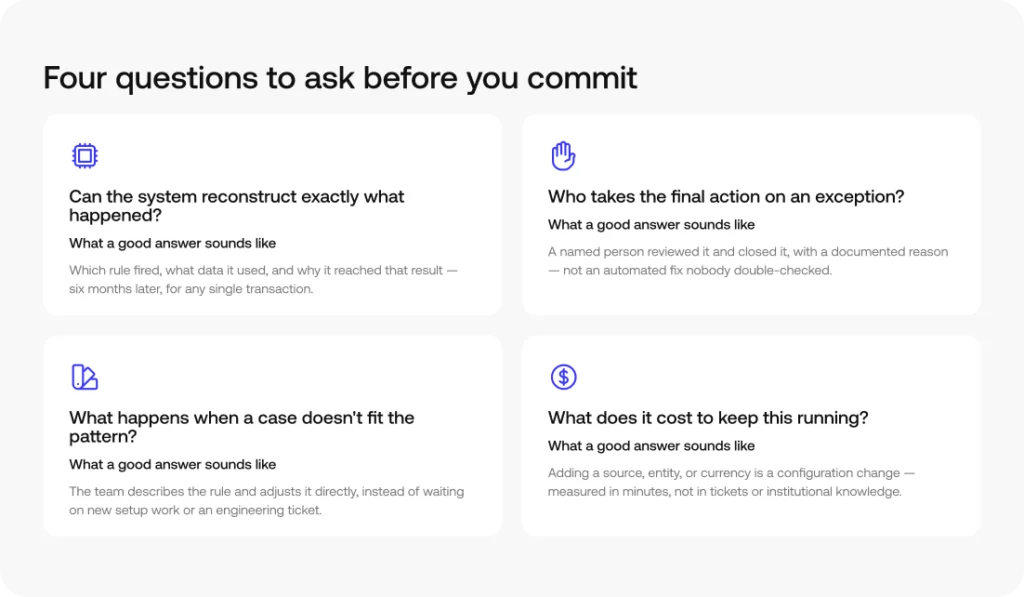The width and height of the screenshot is (1024, 597).
Task: Click the chip processor icon
Action: [84, 156]
